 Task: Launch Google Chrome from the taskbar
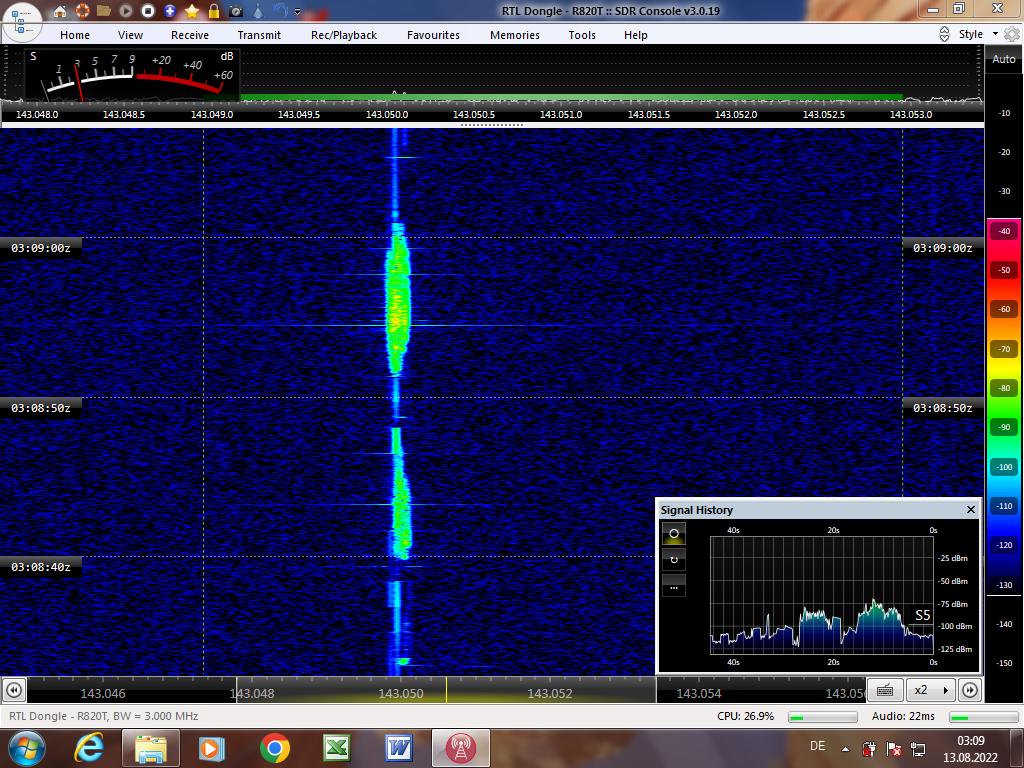(x=274, y=748)
